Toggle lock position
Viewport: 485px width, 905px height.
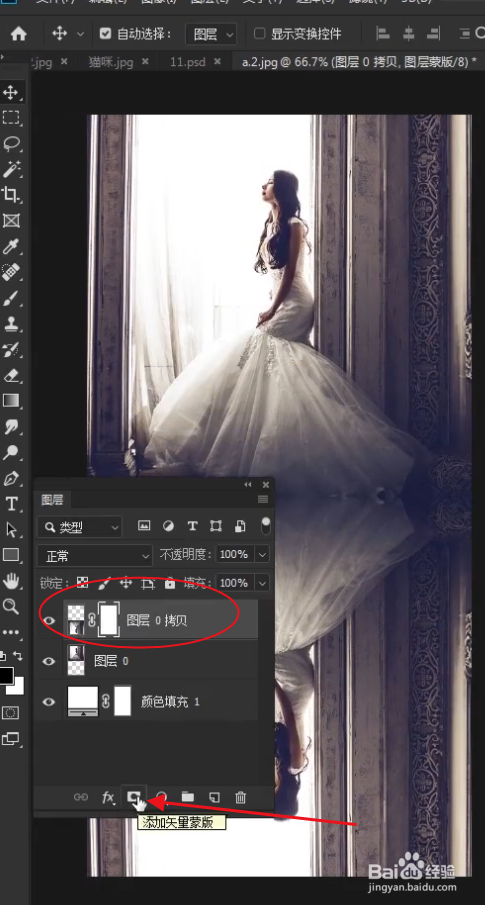[126, 583]
